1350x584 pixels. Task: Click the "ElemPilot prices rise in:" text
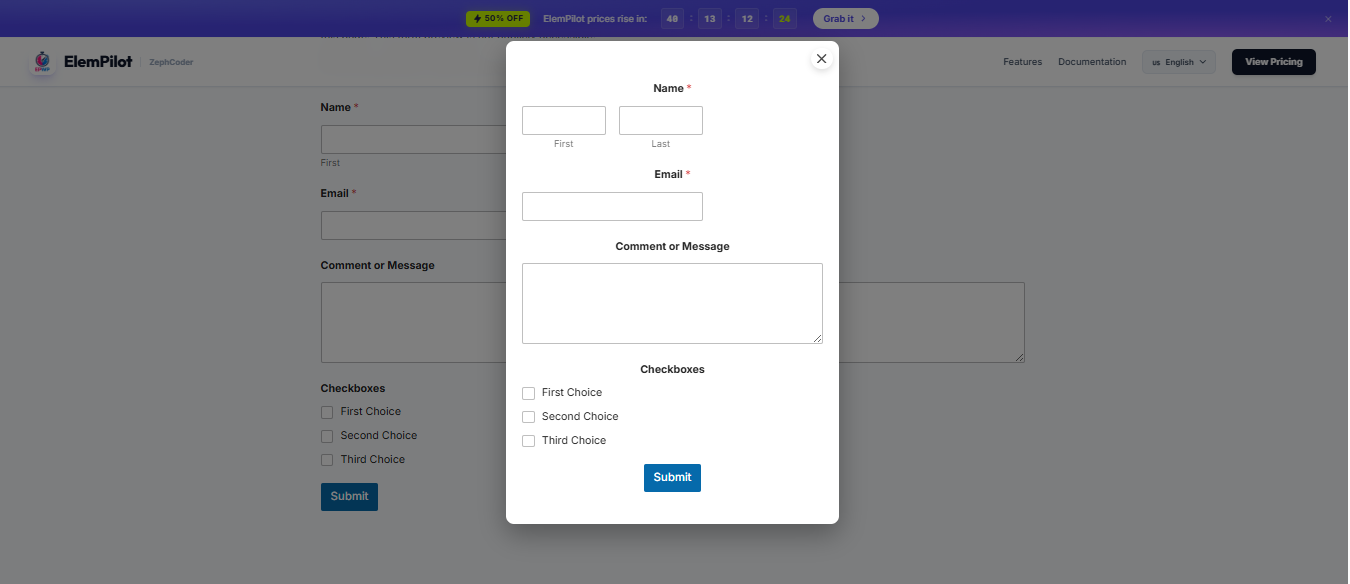[x=595, y=19]
